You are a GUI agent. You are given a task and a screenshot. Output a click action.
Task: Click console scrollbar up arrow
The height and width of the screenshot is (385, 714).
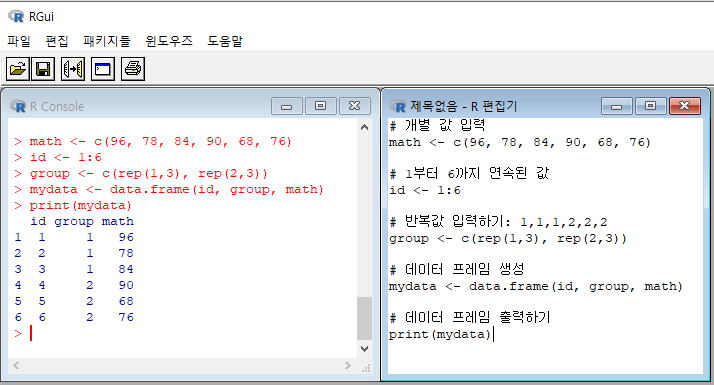[364, 127]
